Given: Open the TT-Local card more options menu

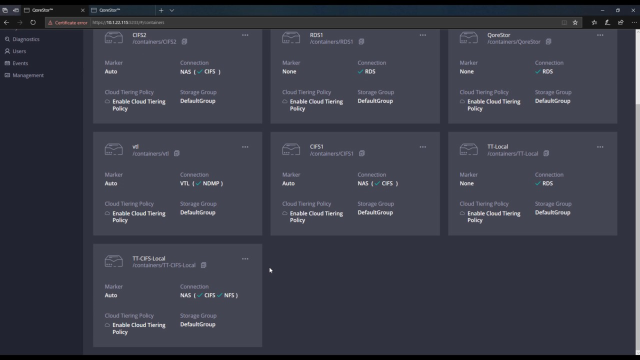Looking at the screenshot, I should click(600, 147).
